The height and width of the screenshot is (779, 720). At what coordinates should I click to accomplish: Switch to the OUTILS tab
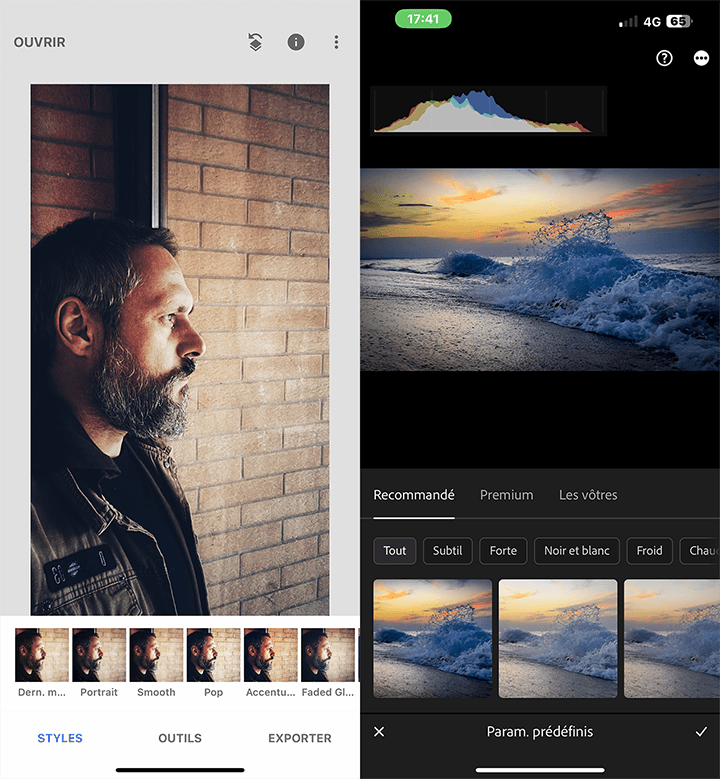tap(180, 738)
